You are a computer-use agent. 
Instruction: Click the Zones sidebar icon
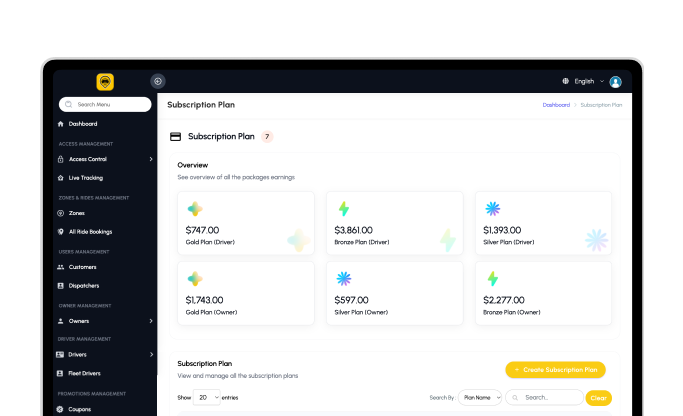[61, 213]
